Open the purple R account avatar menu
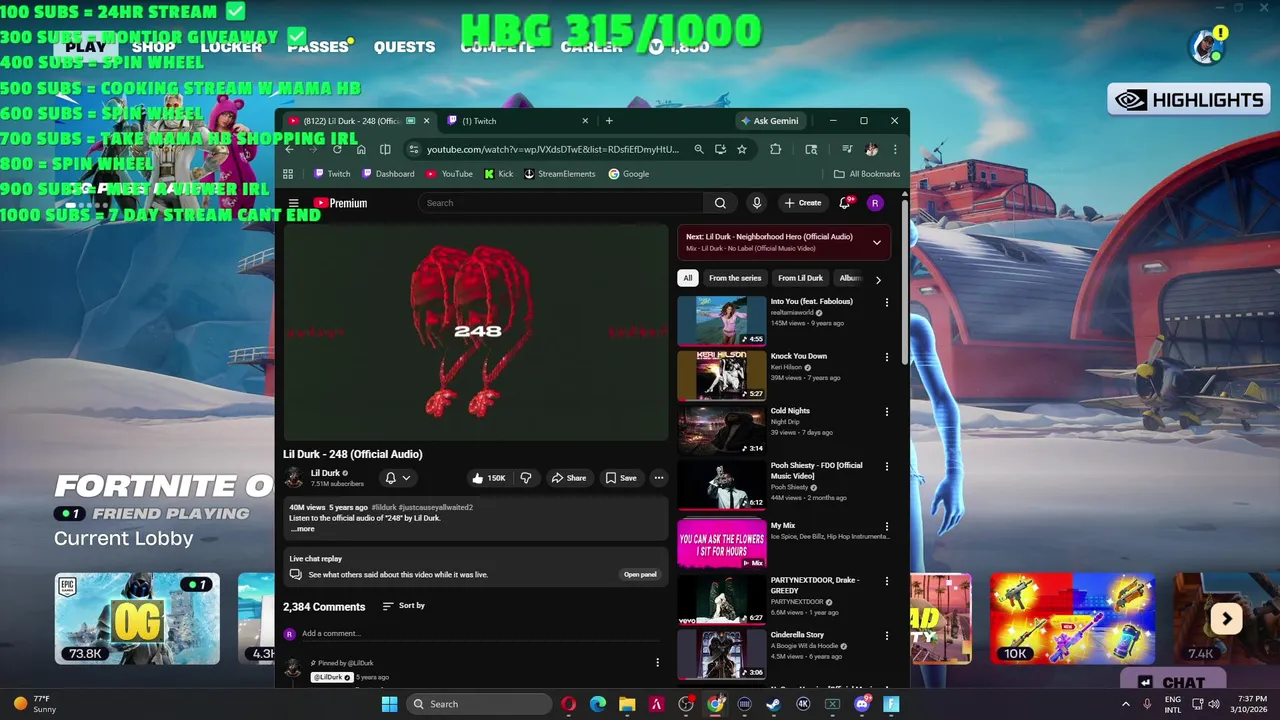Image resolution: width=1280 pixels, height=720 pixels. [875, 203]
